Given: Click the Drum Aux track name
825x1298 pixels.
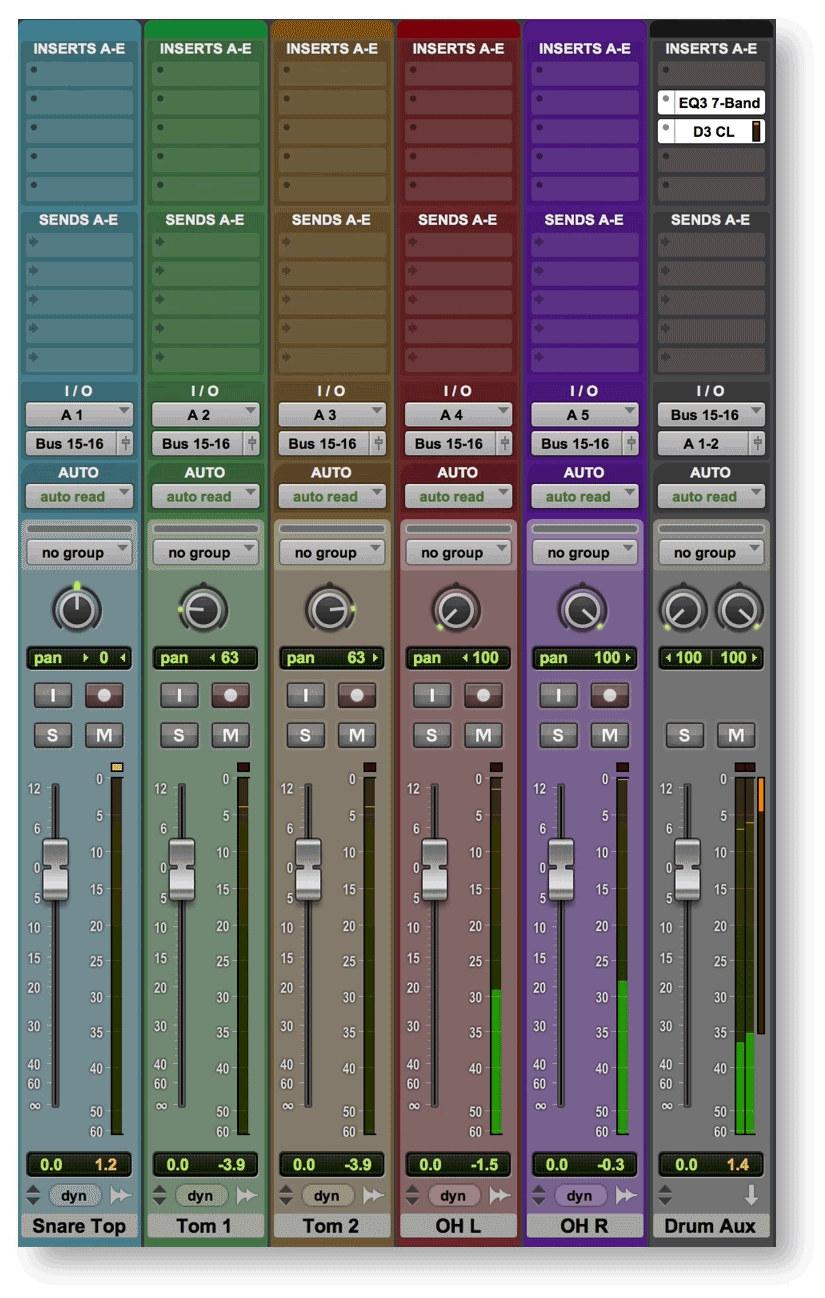Looking at the screenshot, I should 710,1226.
